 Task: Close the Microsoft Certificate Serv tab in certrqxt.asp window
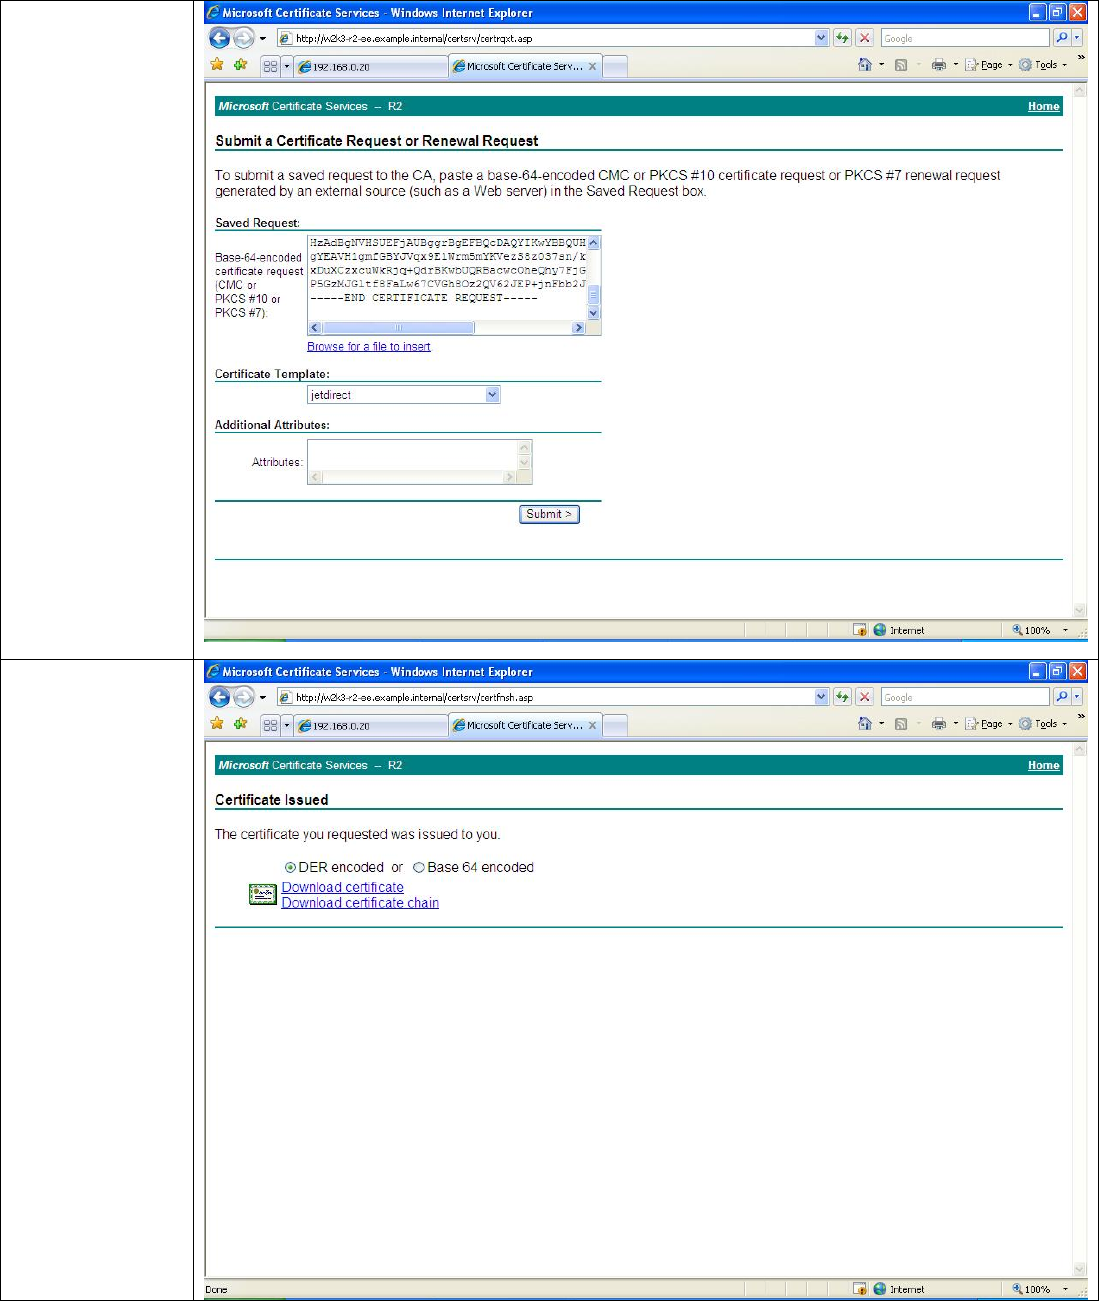click(592, 67)
